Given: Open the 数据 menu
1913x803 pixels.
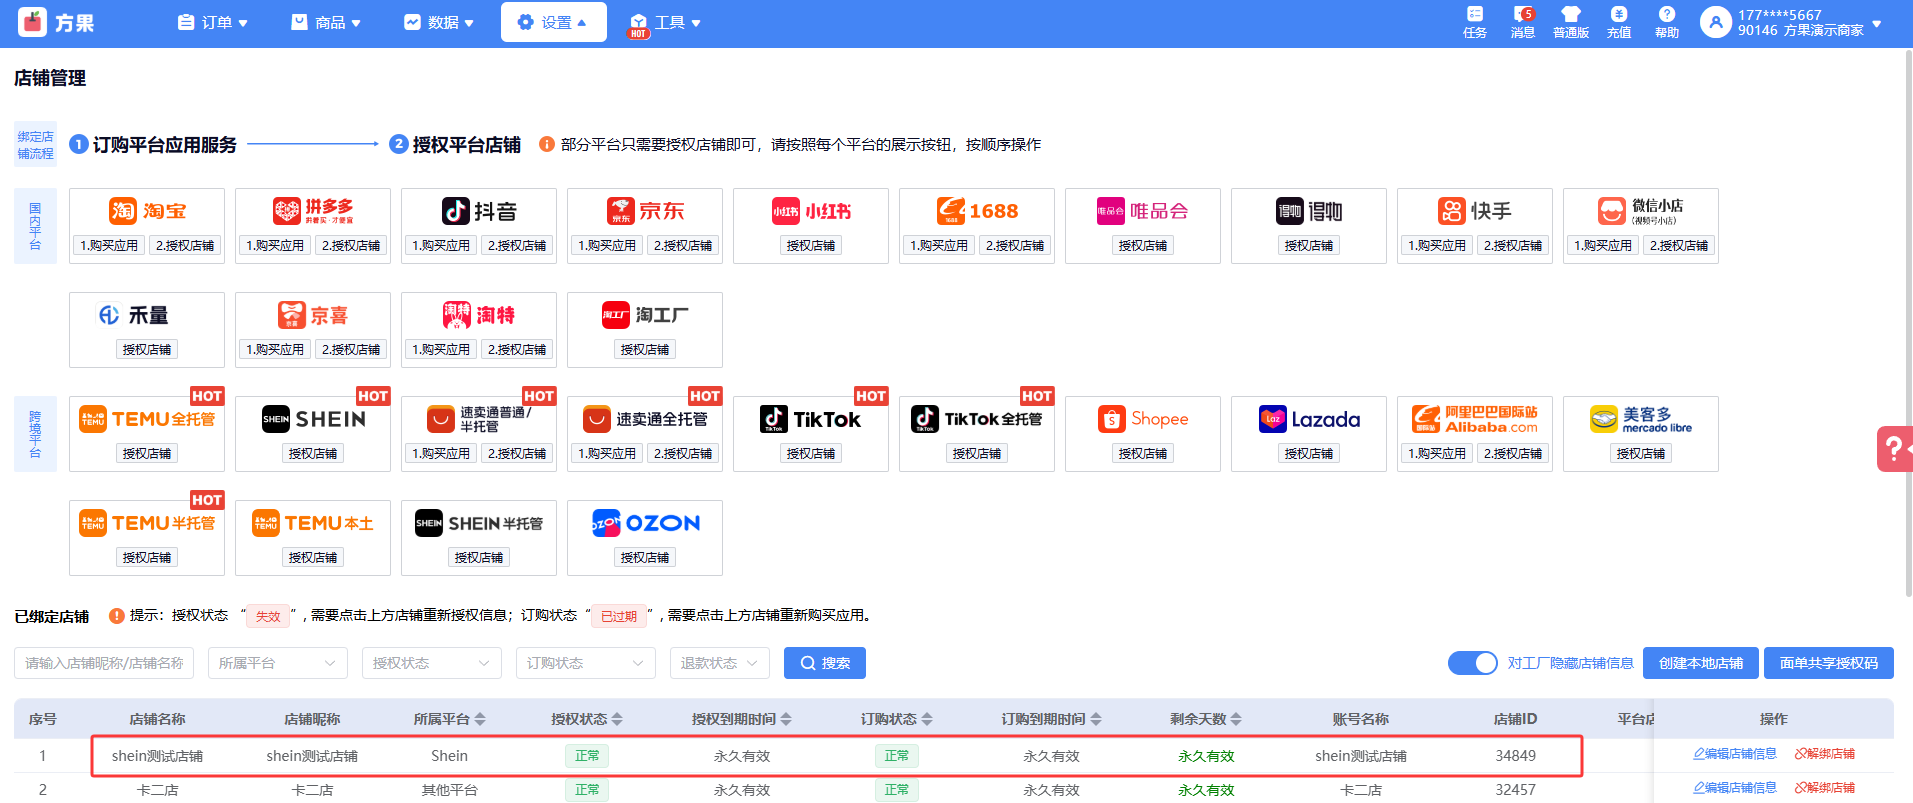Looking at the screenshot, I should point(439,22).
